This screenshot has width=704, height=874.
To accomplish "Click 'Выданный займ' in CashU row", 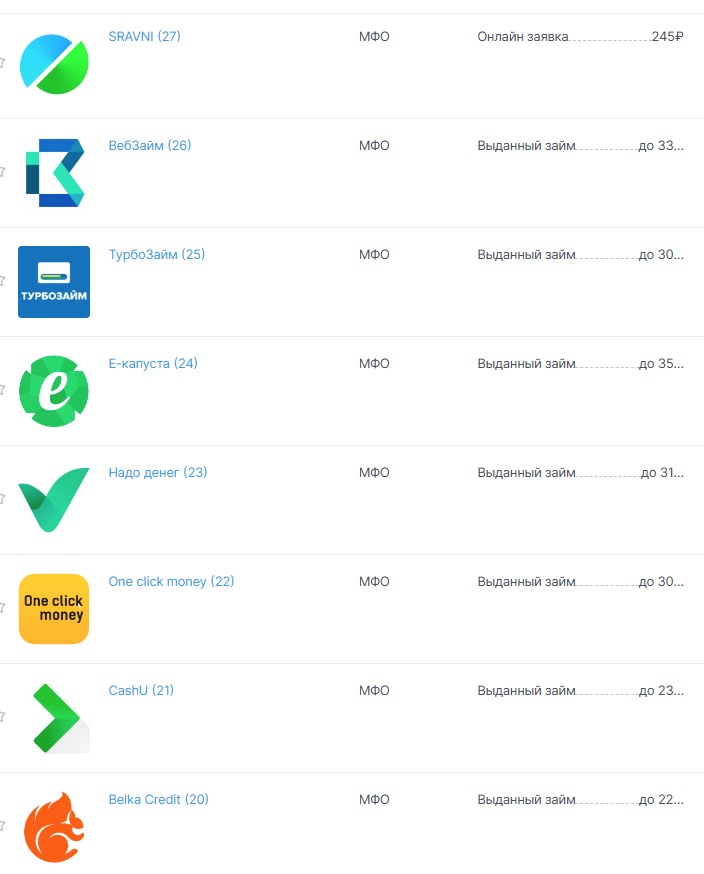I will tap(526, 691).
